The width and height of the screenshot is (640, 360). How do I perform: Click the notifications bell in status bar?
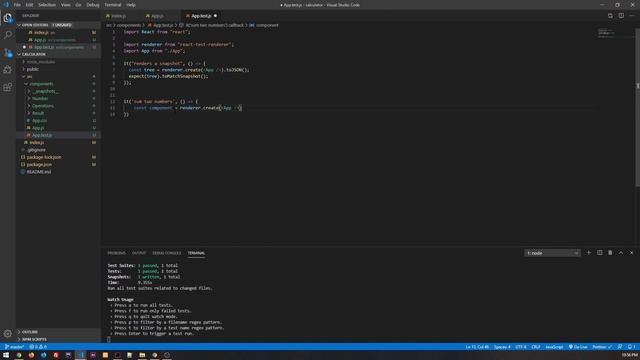[631, 347]
